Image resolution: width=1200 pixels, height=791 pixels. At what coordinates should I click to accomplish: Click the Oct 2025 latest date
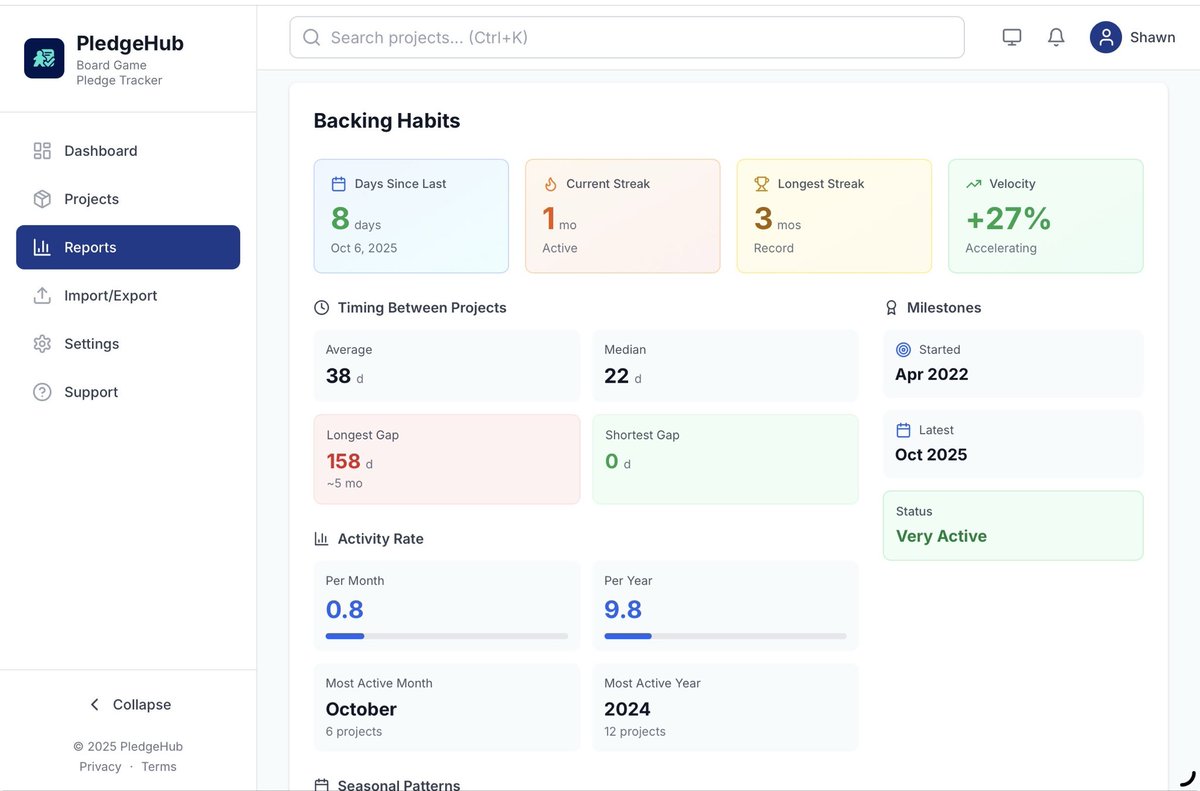931,454
